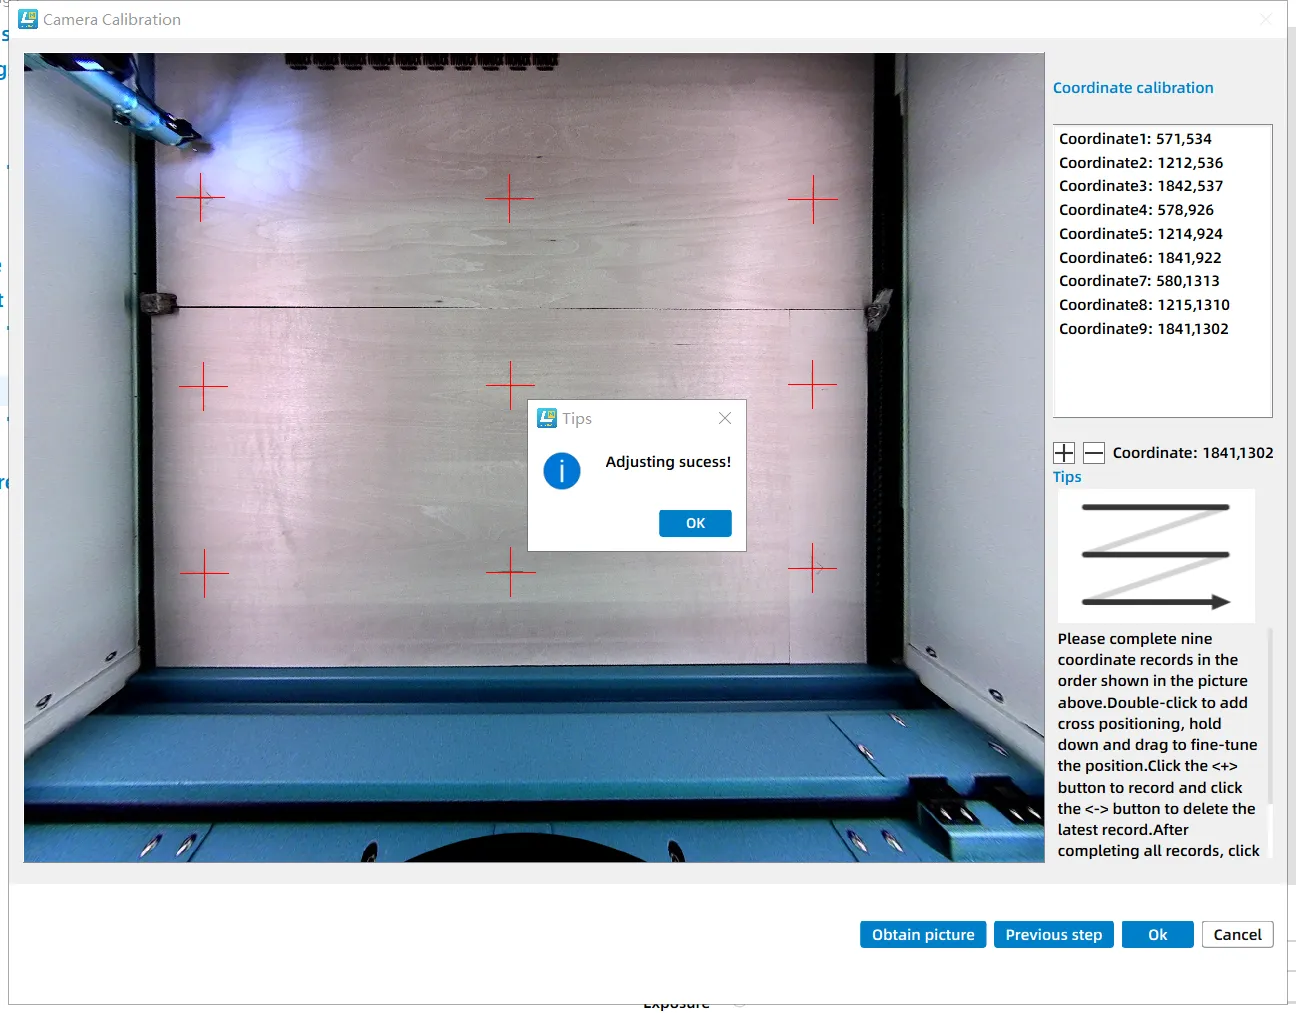The width and height of the screenshot is (1296, 1013).
Task: Click the Tips dialog app icon
Action: tap(547, 418)
